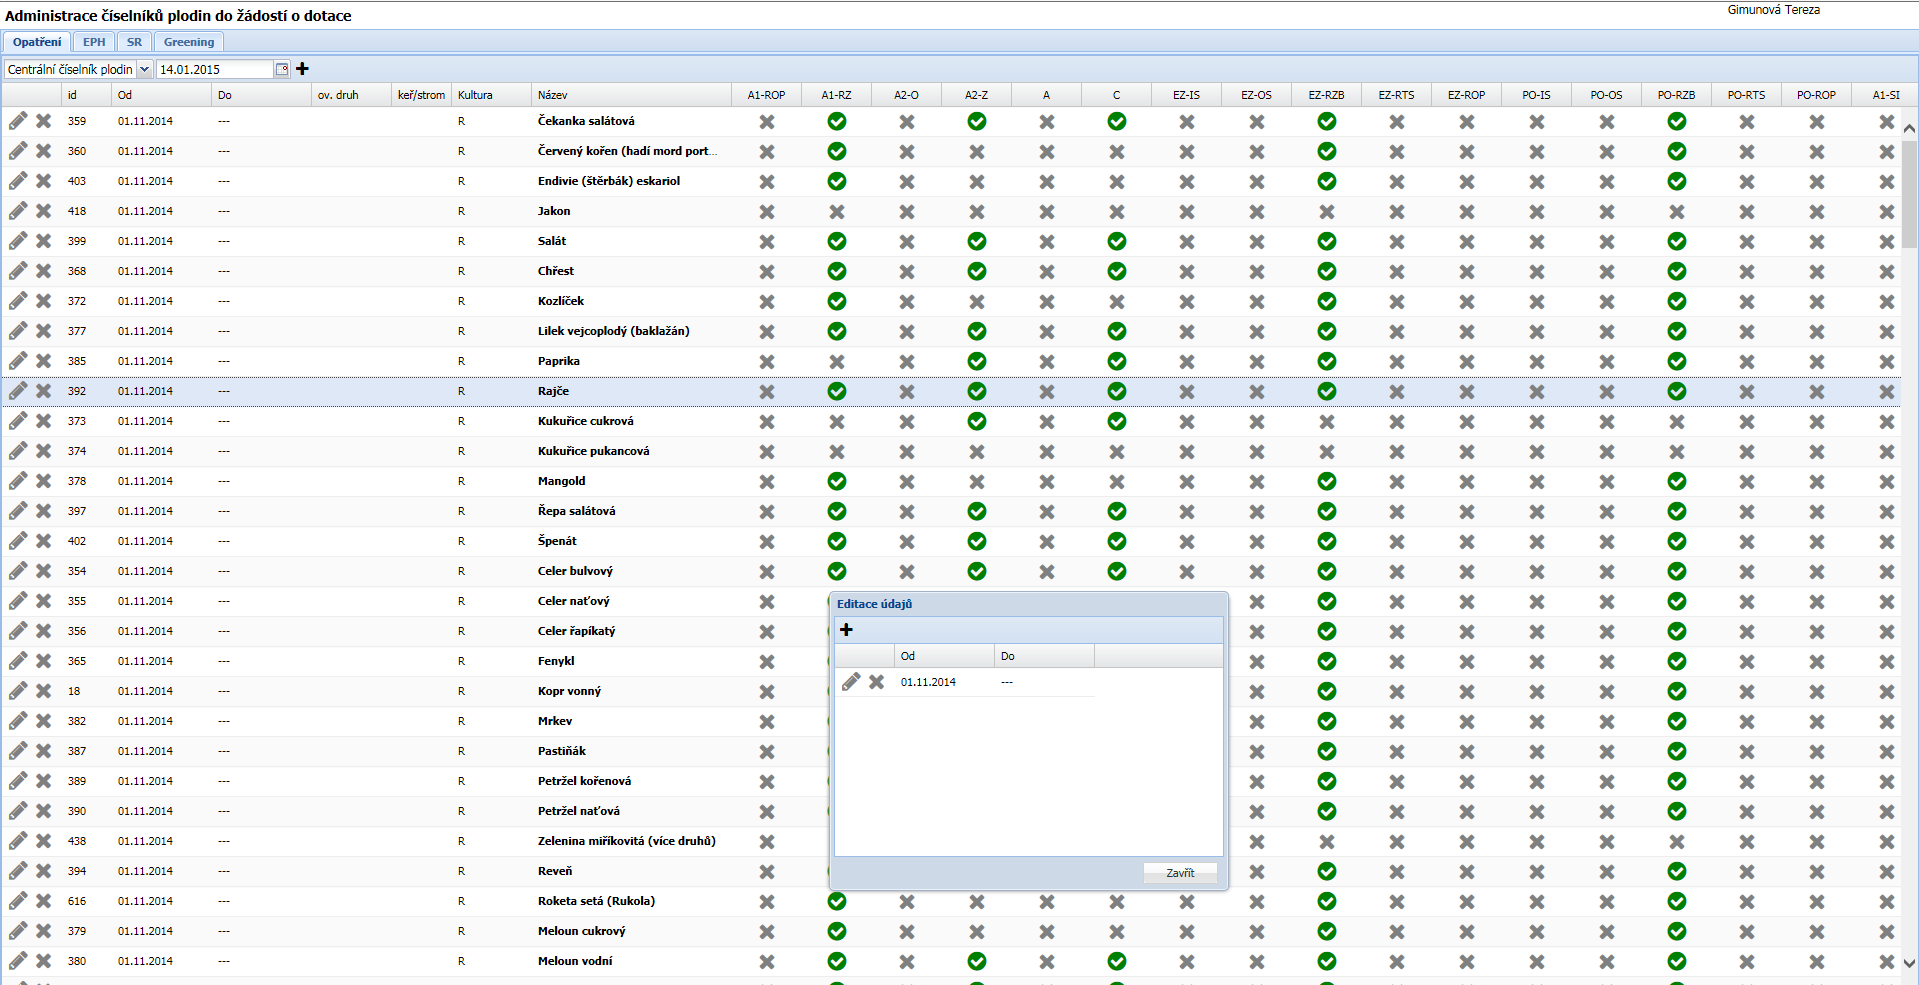Click the vertical scrollbar thumb
The width and height of the screenshot is (1919, 985).
(1909, 194)
